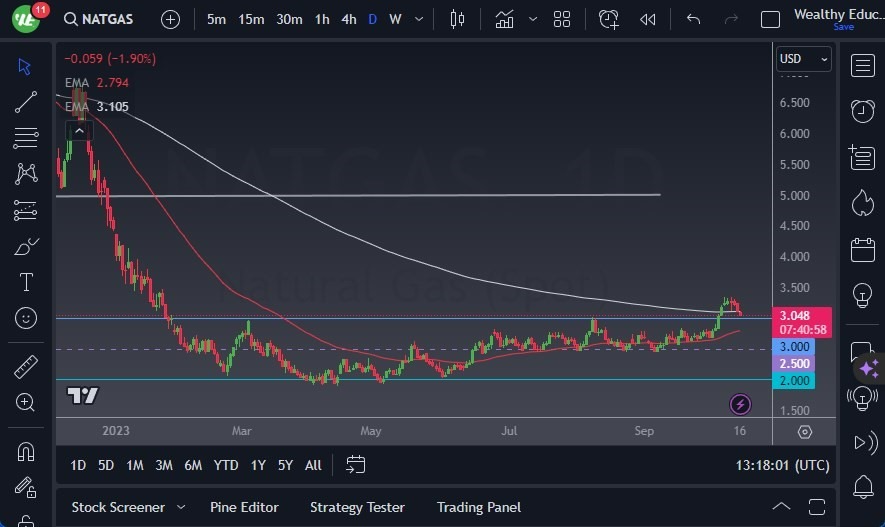Switch to the 4h timeframe
The image size is (885, 527).
[x=348, y=19]
